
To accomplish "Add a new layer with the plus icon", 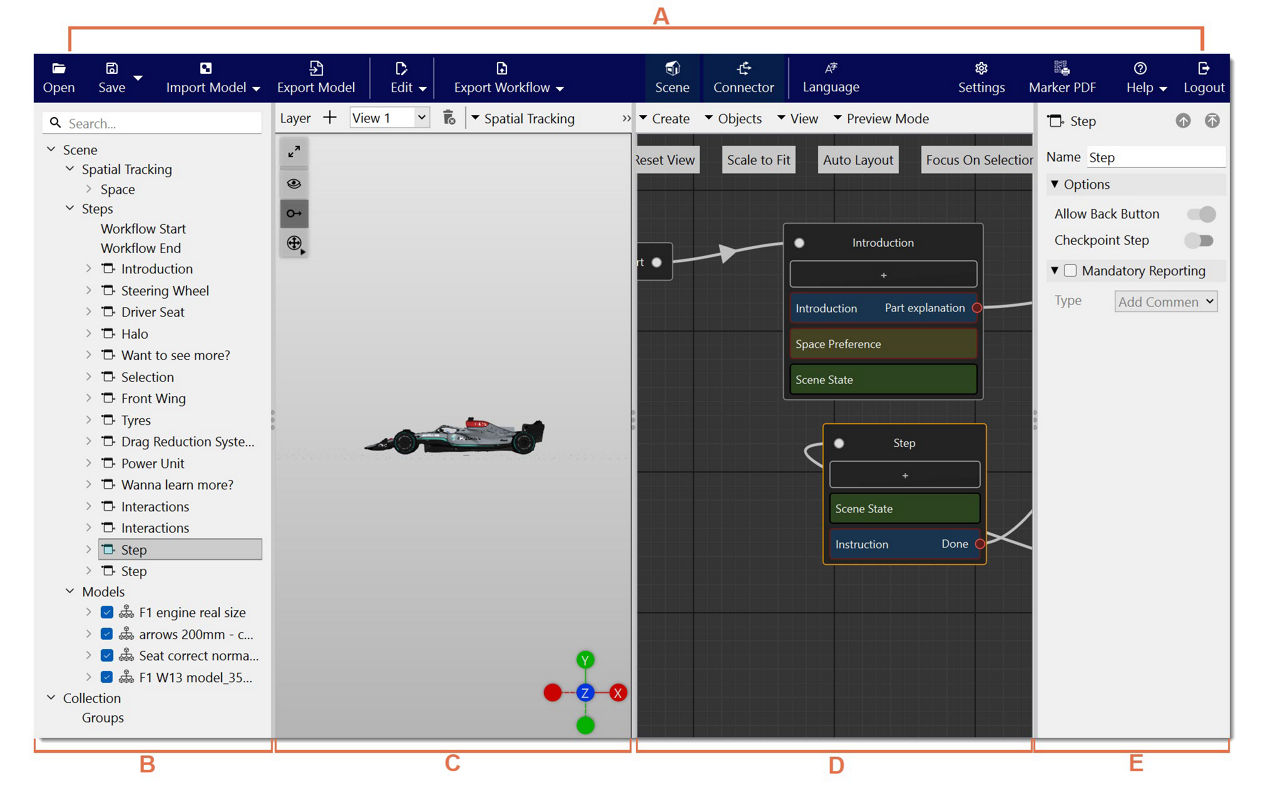I will [330, 118].
